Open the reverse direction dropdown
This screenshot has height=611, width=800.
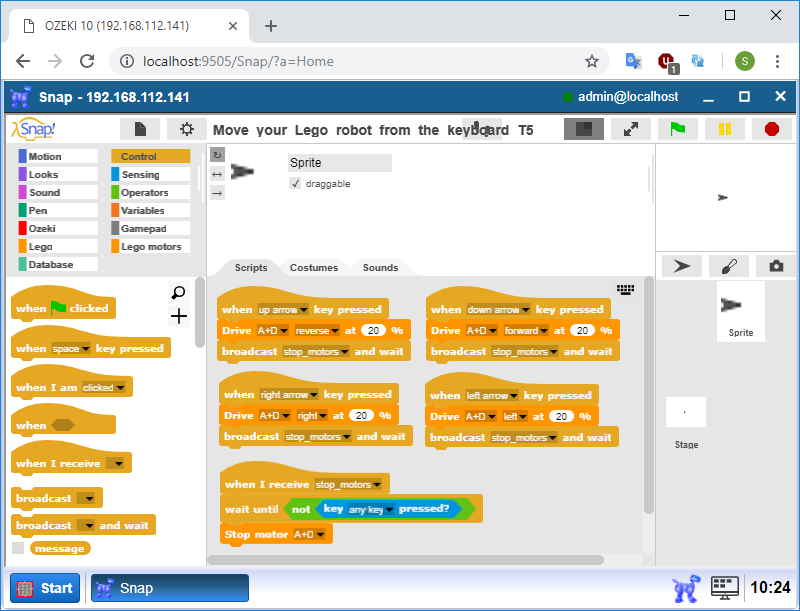[317, 330]
